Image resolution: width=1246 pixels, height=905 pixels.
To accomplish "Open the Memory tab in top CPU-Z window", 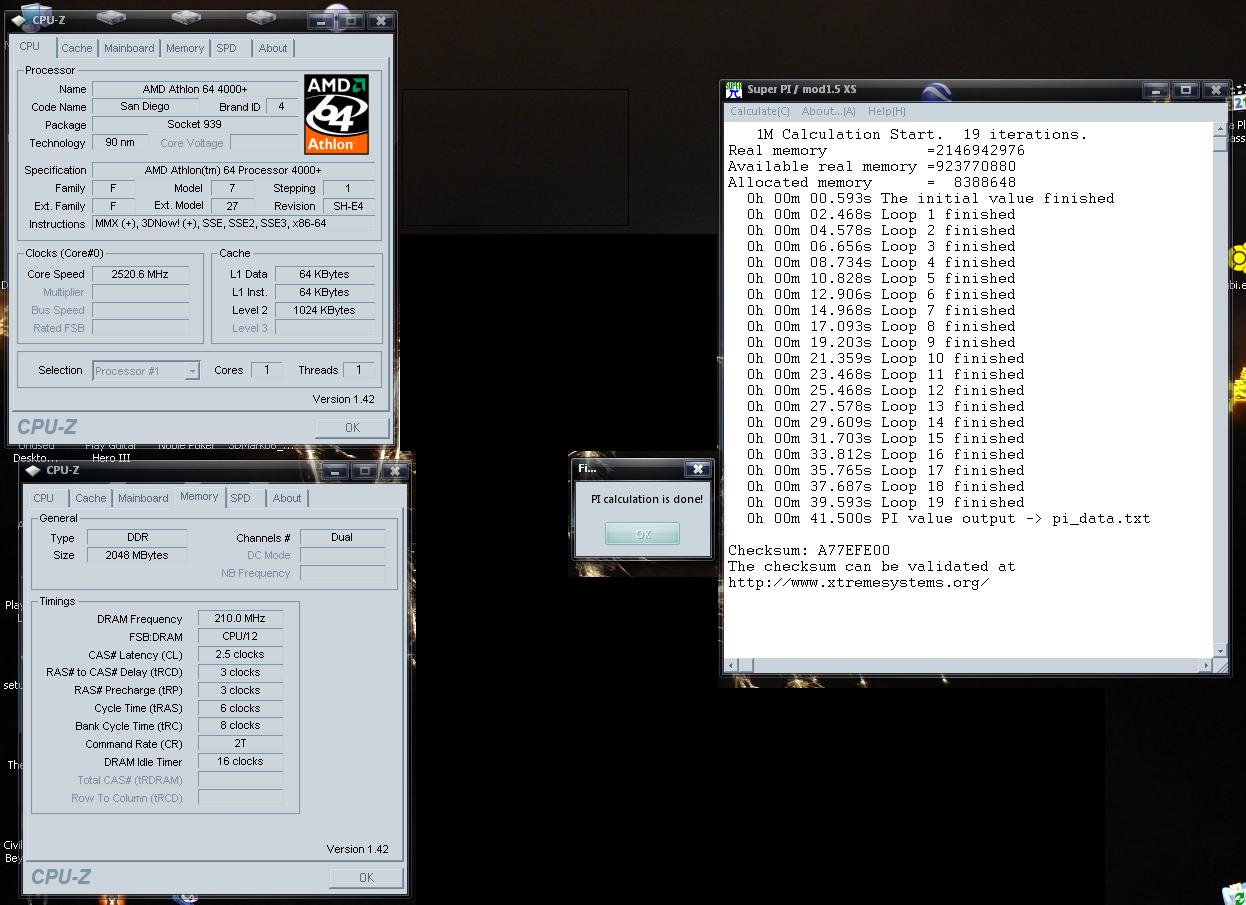I will 185,48.
